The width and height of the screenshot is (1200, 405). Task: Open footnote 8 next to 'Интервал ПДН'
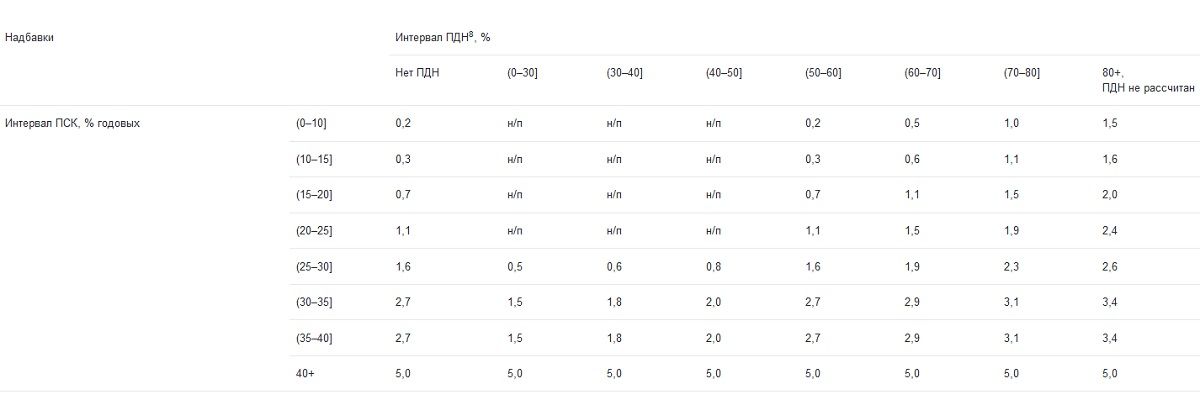[x=471, y=34]
